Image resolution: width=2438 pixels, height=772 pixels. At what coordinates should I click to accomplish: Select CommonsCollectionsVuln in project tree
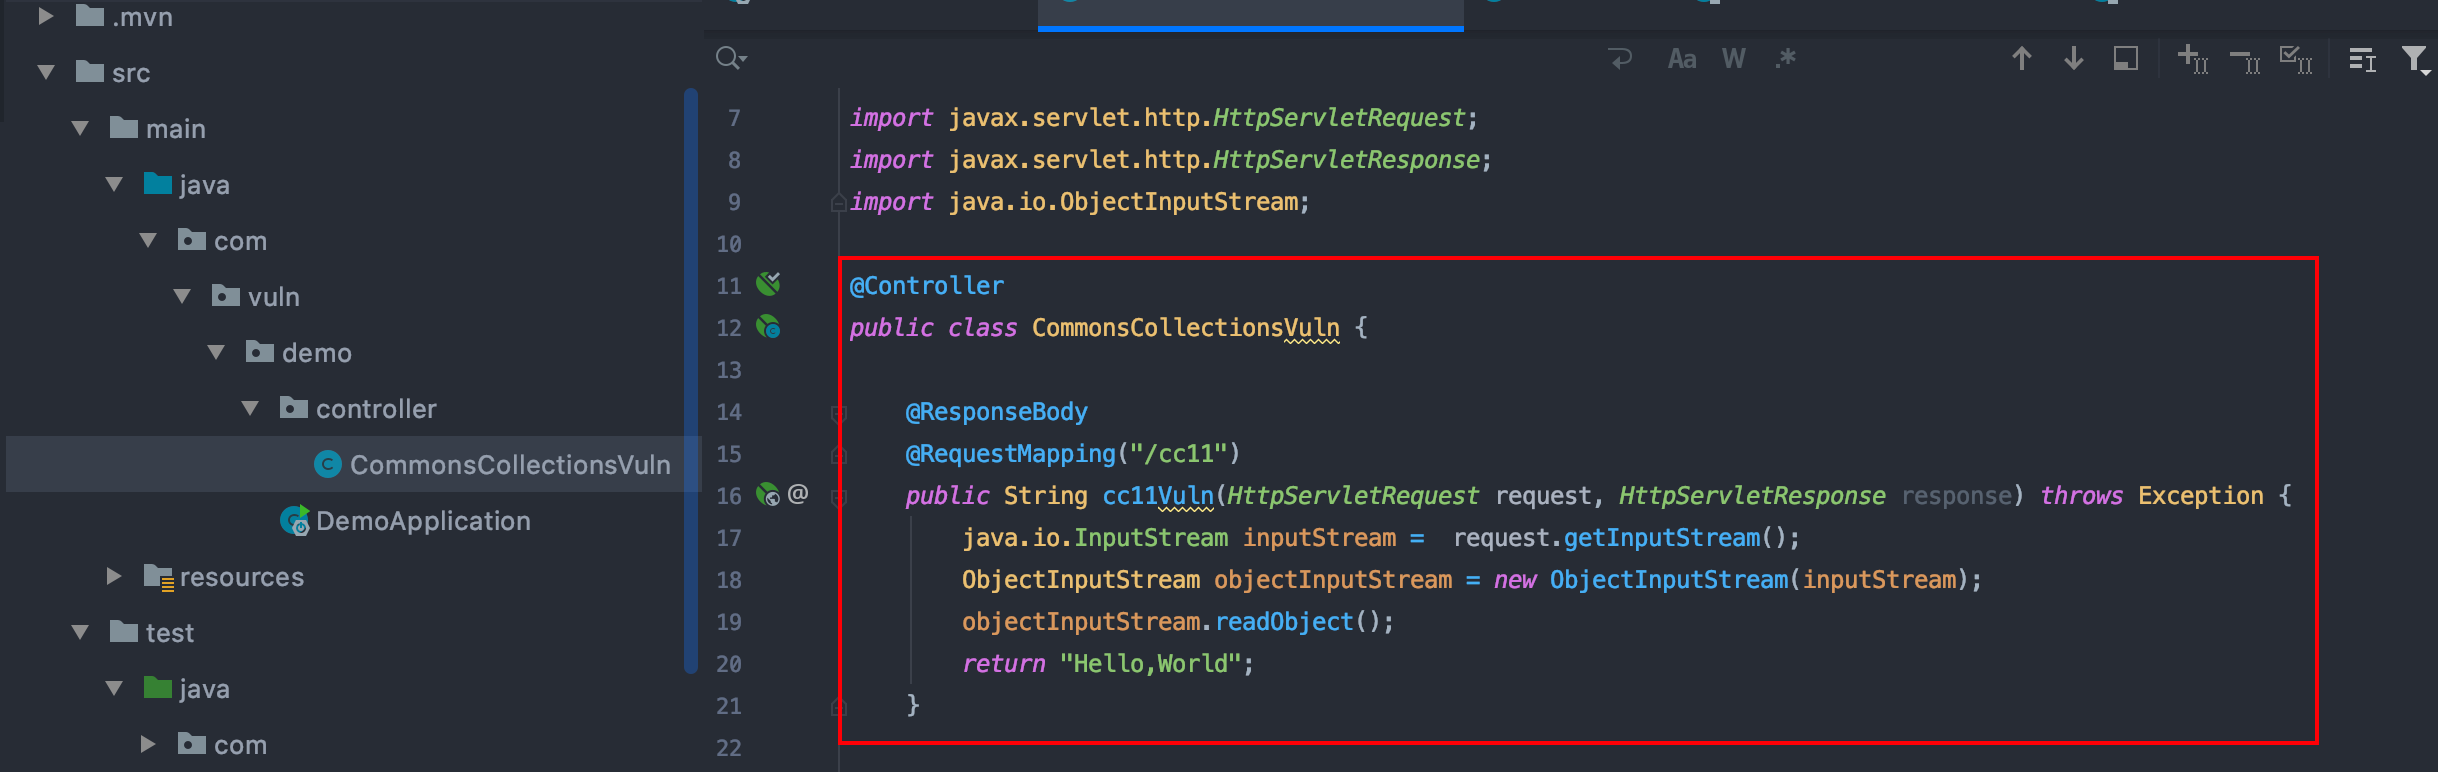click(509, 465)
